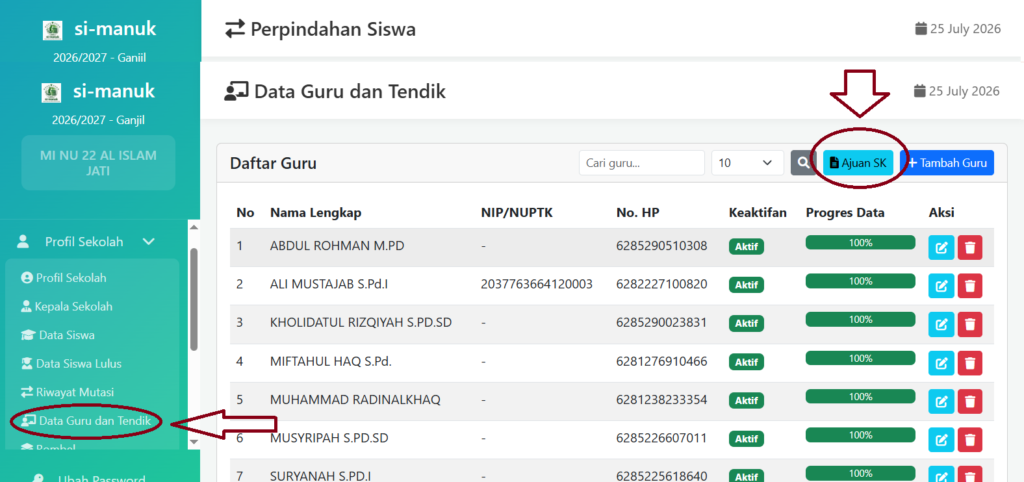This screenshot has height=482, width=1024.
Task: Click phone number 6285226607011
Action: [661, 438]
